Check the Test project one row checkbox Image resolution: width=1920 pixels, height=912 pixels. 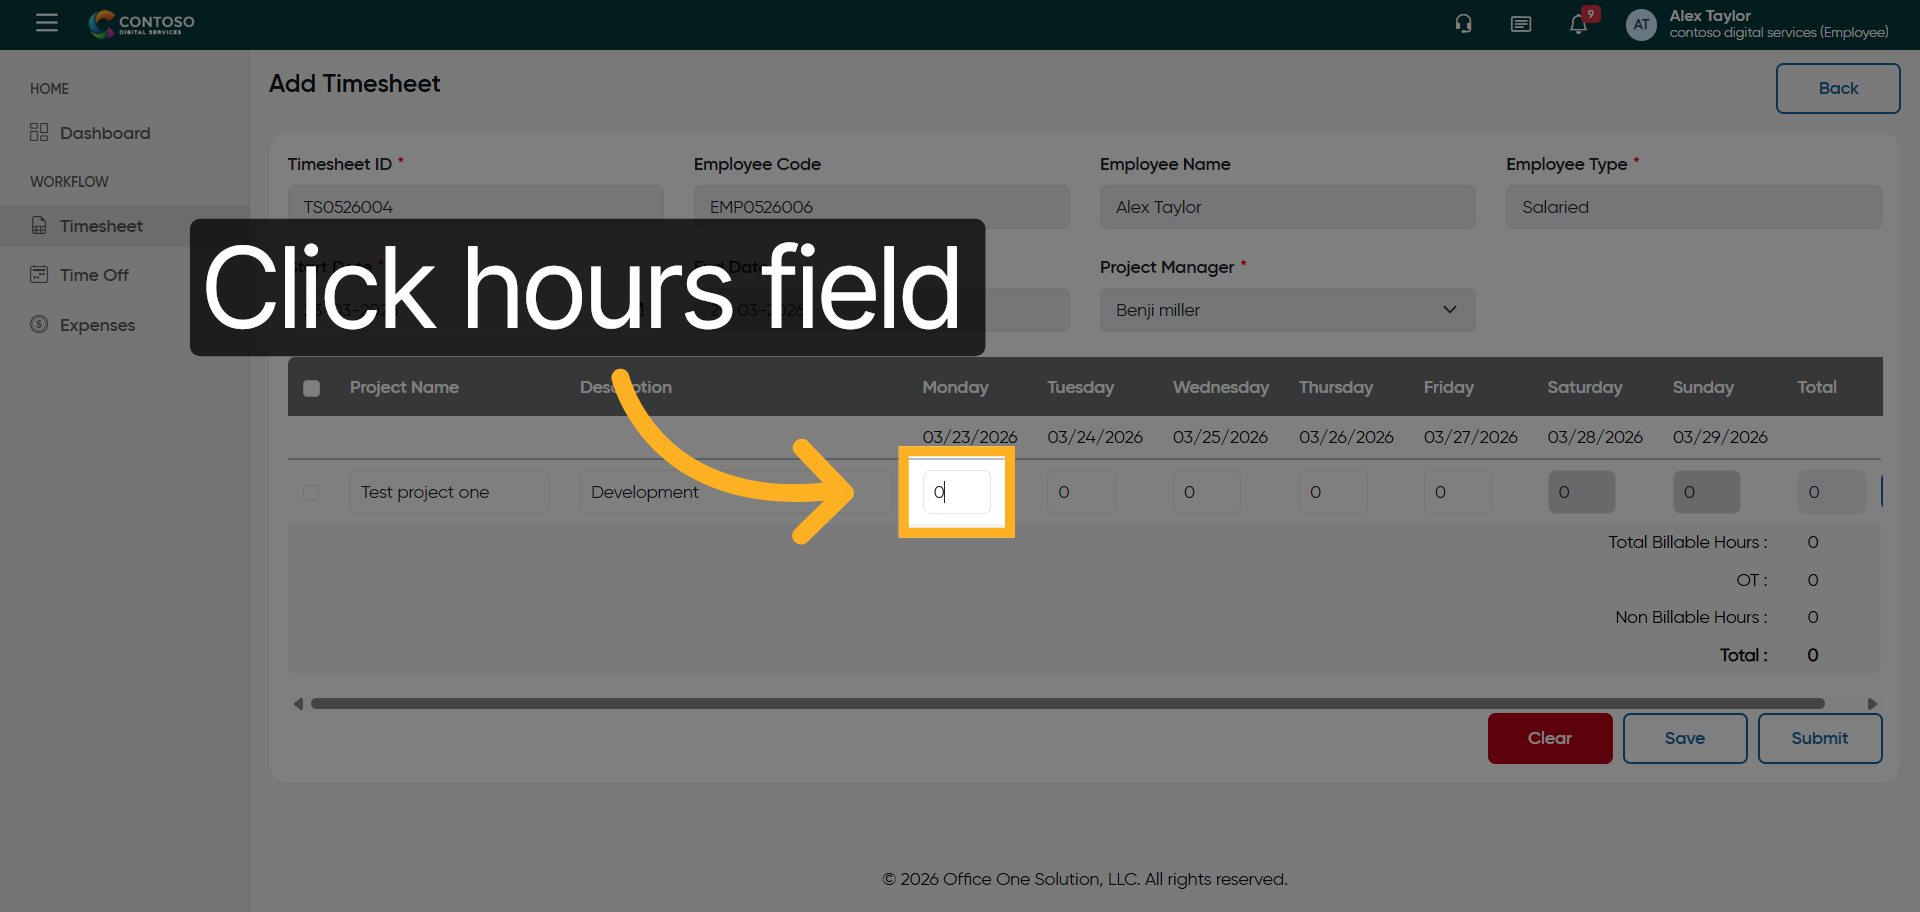point(311,493)
